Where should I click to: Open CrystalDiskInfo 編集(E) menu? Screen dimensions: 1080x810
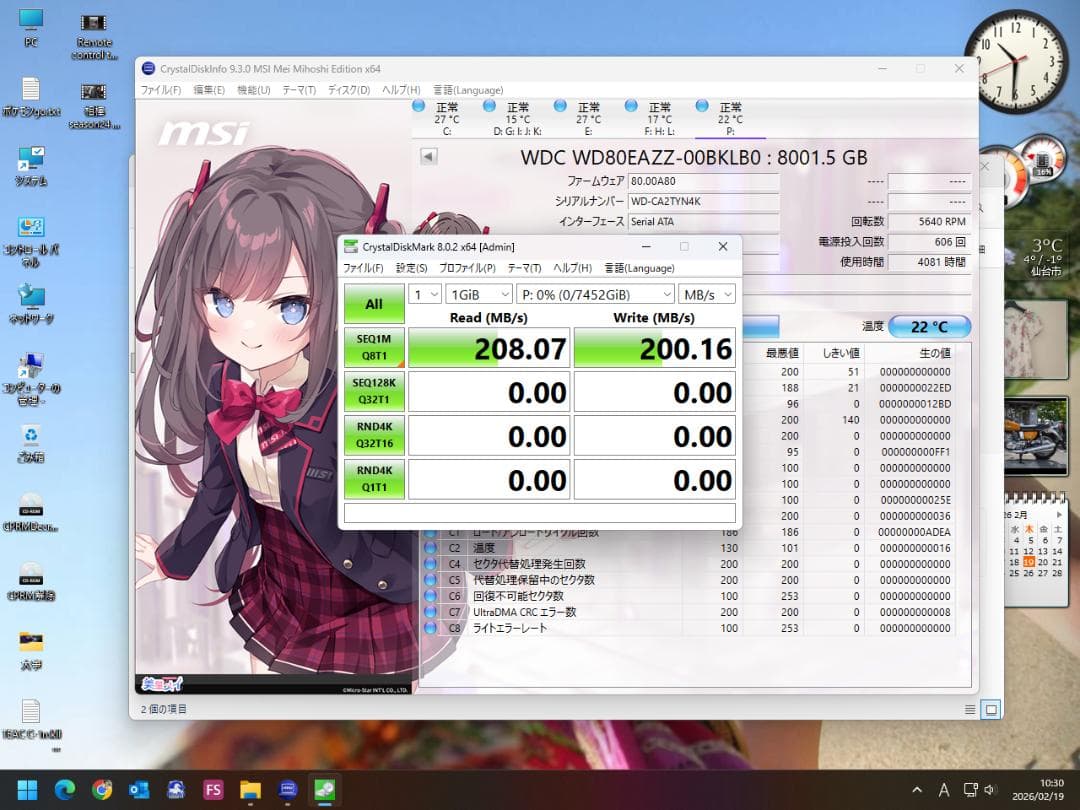point(209,90)
